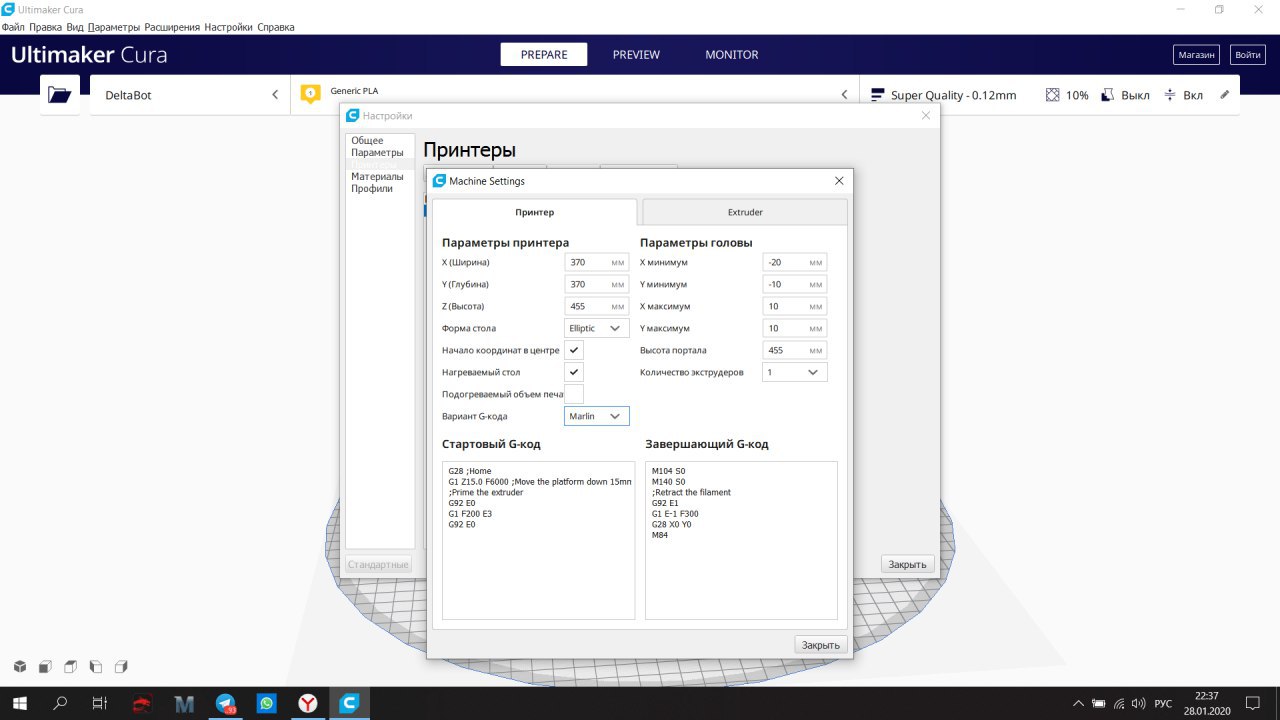The image size is (1280, 720).
Task: Open Telegram from the taskbar
Action: tap(226, 703)
